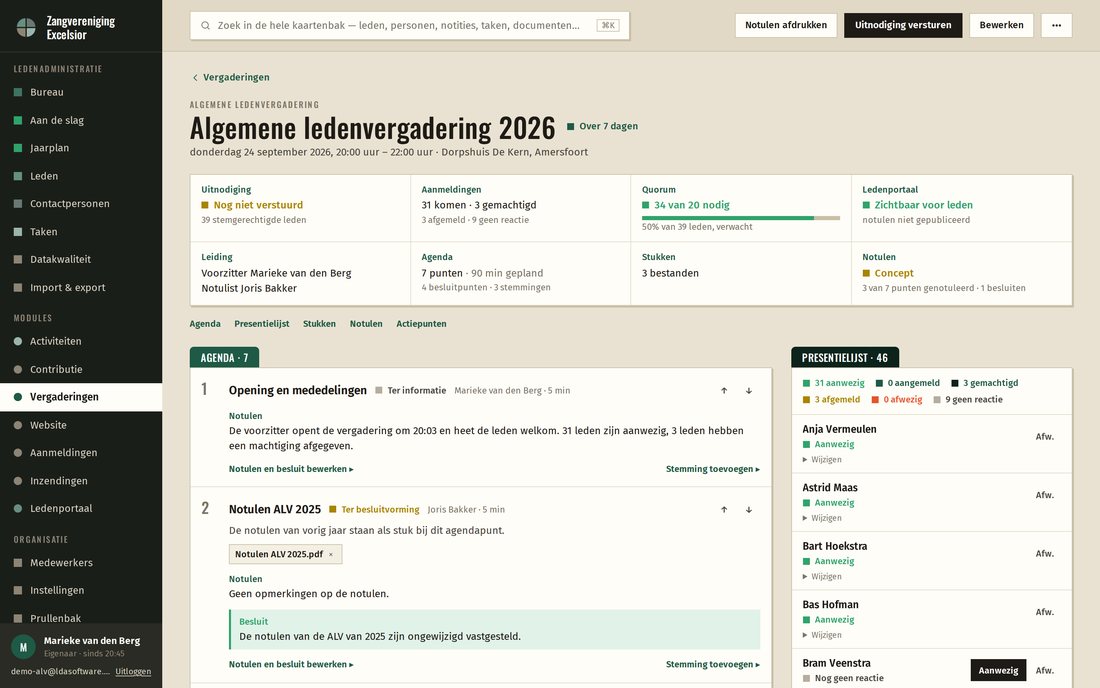Screen dimensions: 1100x688
Task: Jump to Notulen section tab
Action: (x=366, y=324)
